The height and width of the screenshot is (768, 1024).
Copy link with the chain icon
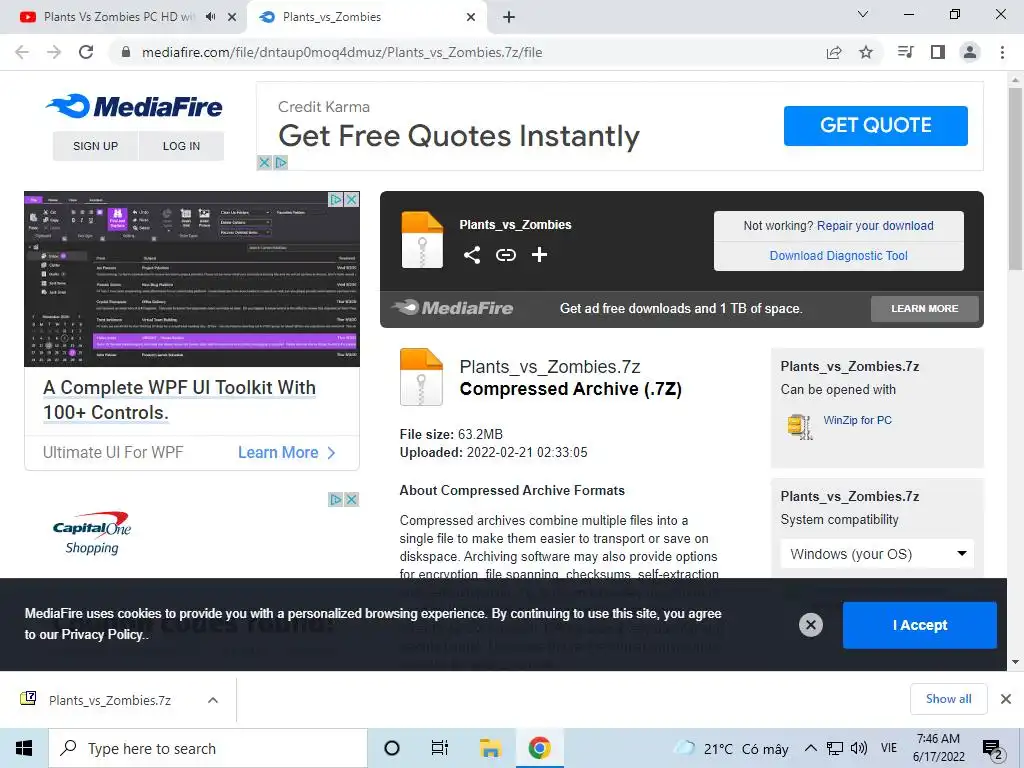[505, 255]
